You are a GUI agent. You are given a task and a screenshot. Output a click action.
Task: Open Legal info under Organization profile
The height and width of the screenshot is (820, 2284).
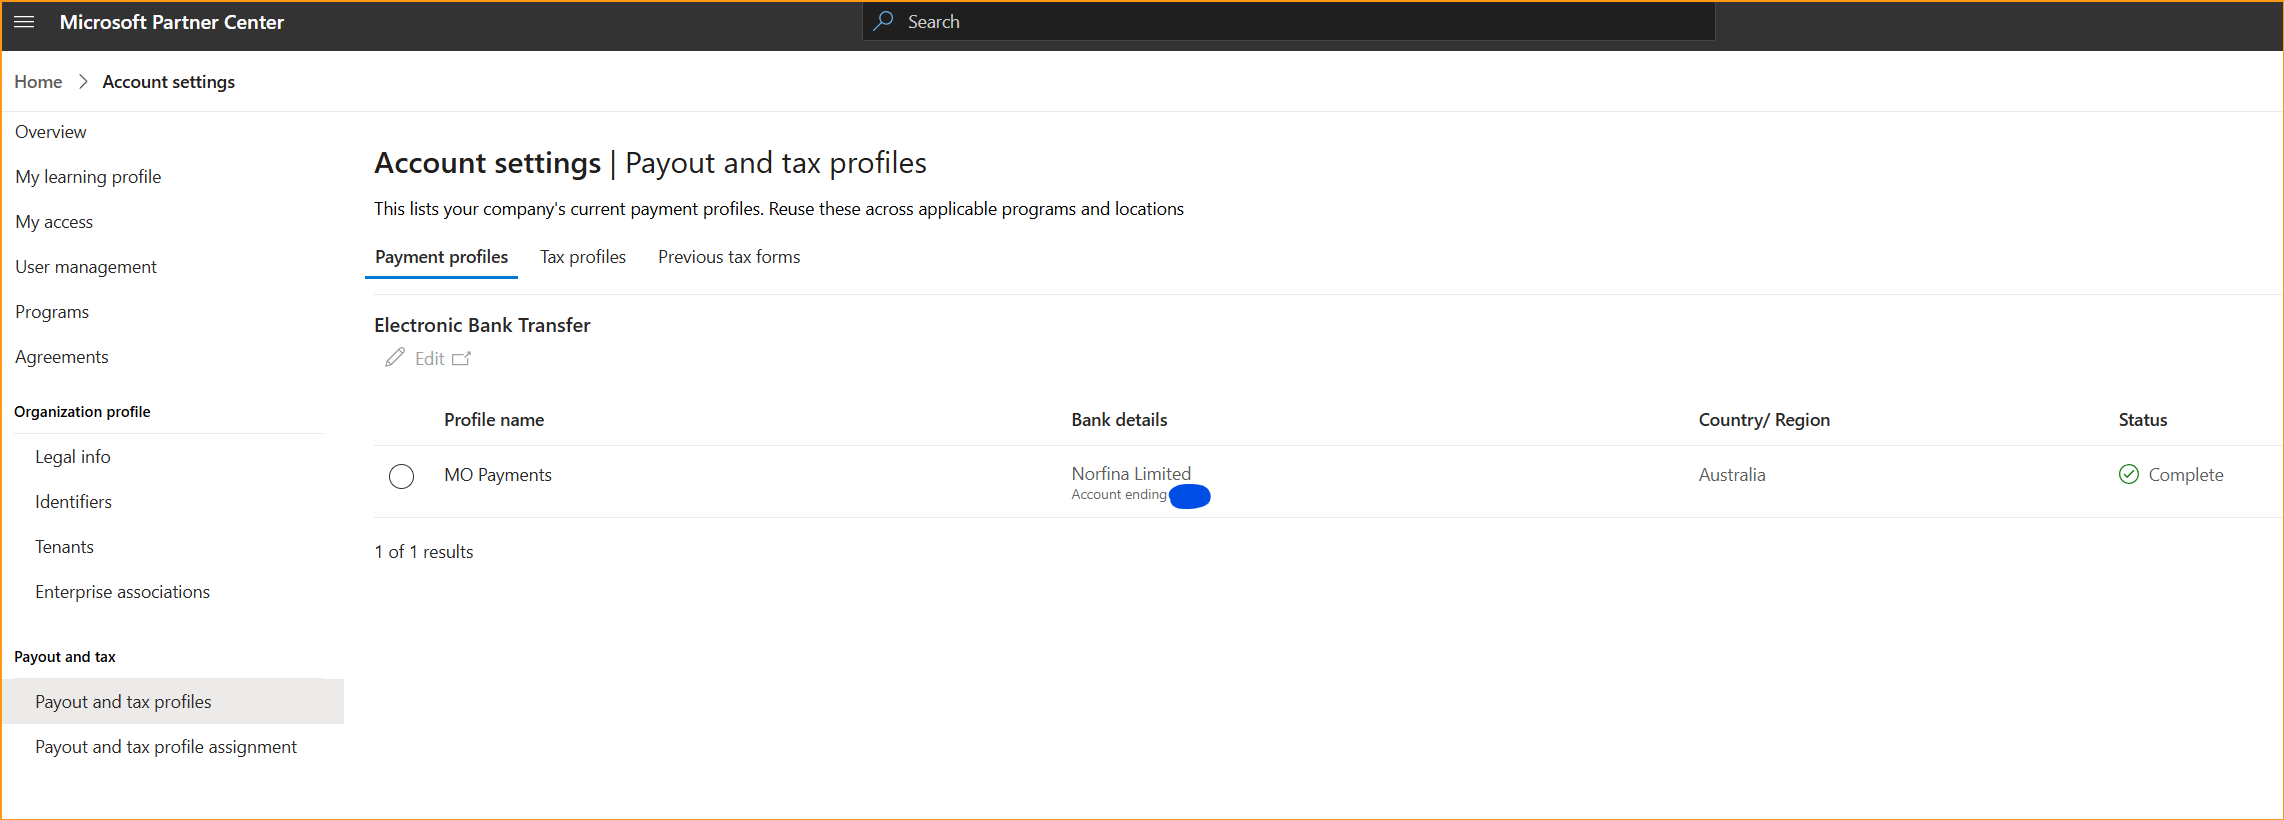click(x=73, y=457)
